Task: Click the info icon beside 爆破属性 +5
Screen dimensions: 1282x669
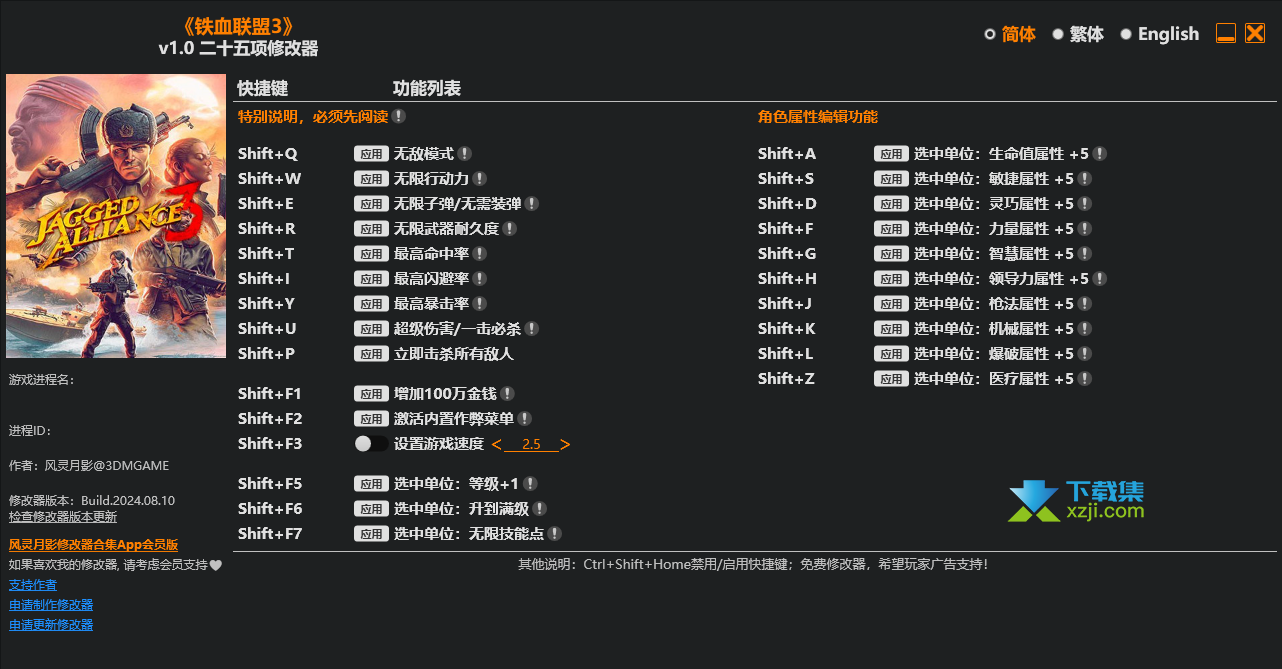Action: 1085,354
